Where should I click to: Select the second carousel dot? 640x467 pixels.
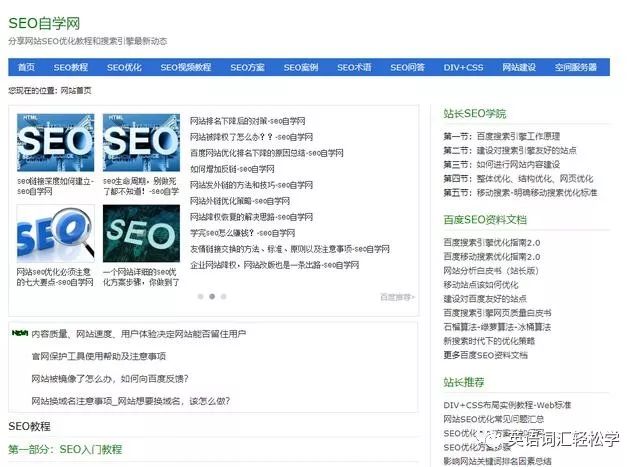coord(212,296)
